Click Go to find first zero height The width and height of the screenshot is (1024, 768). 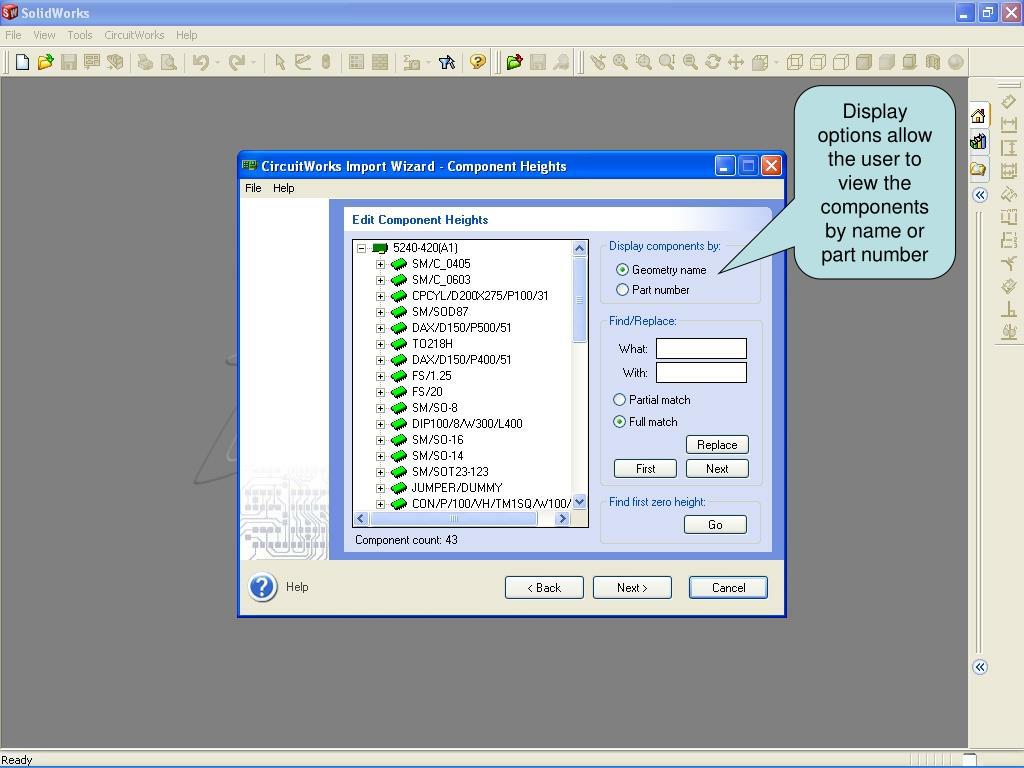(715, 524)
